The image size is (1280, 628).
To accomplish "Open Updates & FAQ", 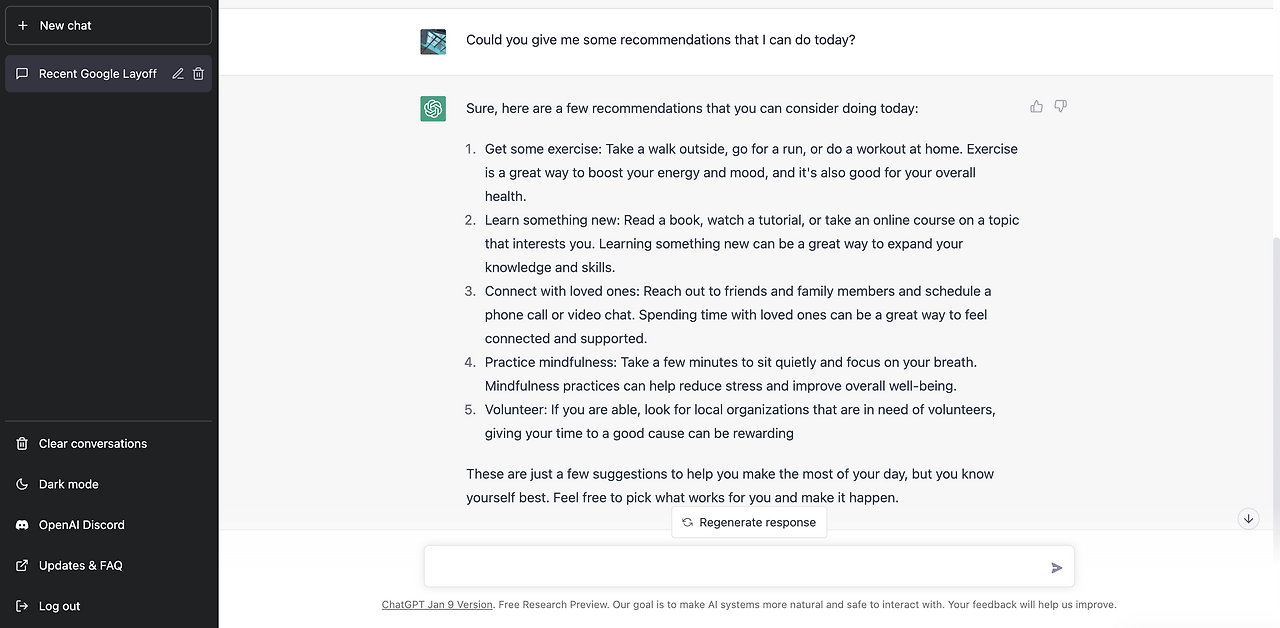I will pos(80,566).
